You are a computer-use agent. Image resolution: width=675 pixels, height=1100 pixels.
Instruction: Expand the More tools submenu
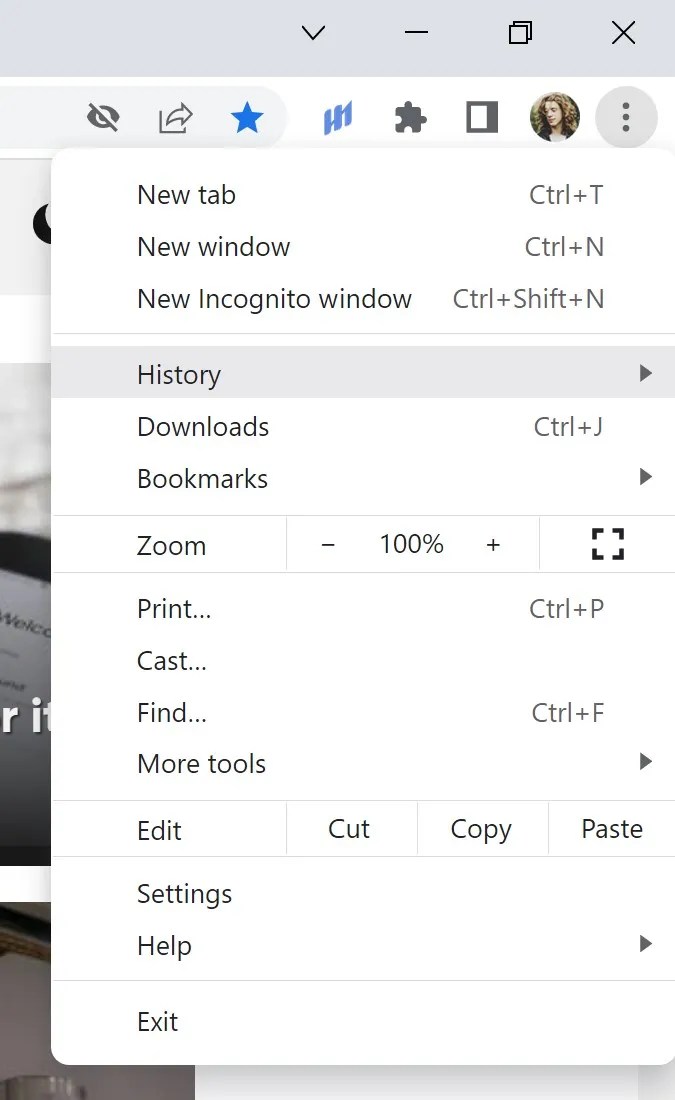pos(646,761)
